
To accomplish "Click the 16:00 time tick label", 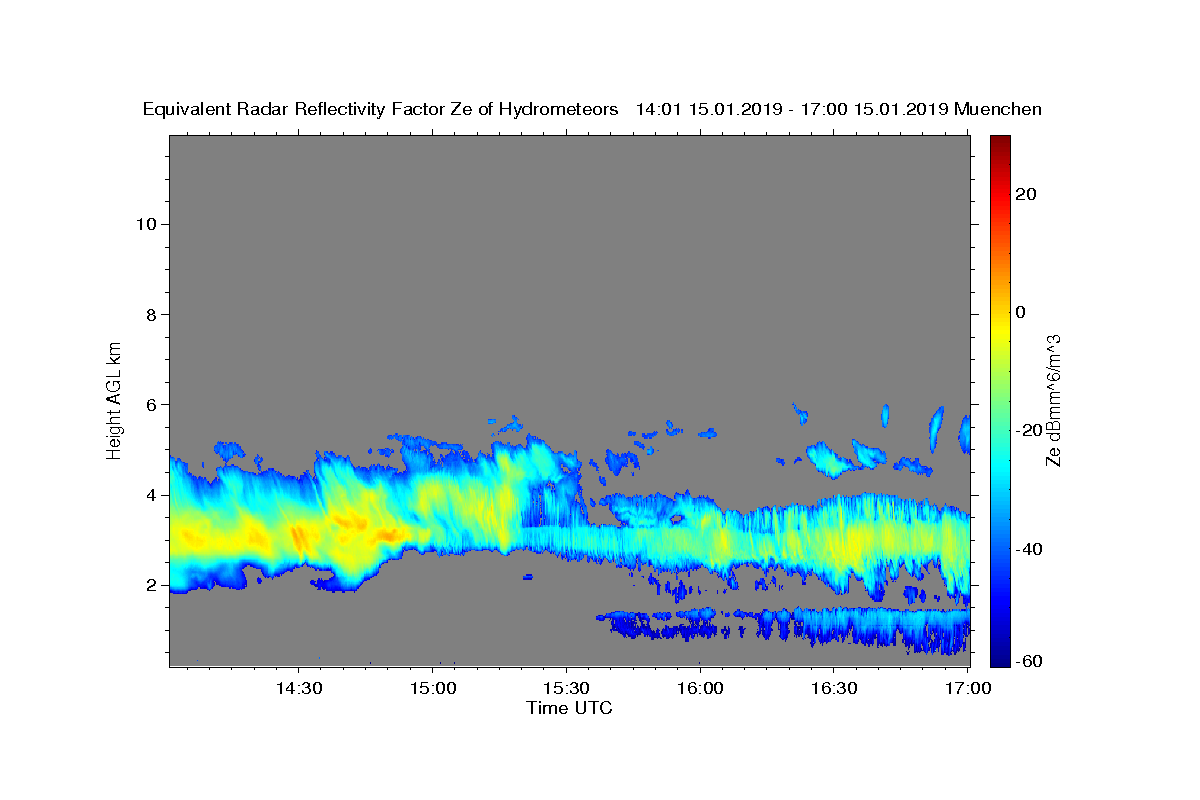I will (699, 688).
